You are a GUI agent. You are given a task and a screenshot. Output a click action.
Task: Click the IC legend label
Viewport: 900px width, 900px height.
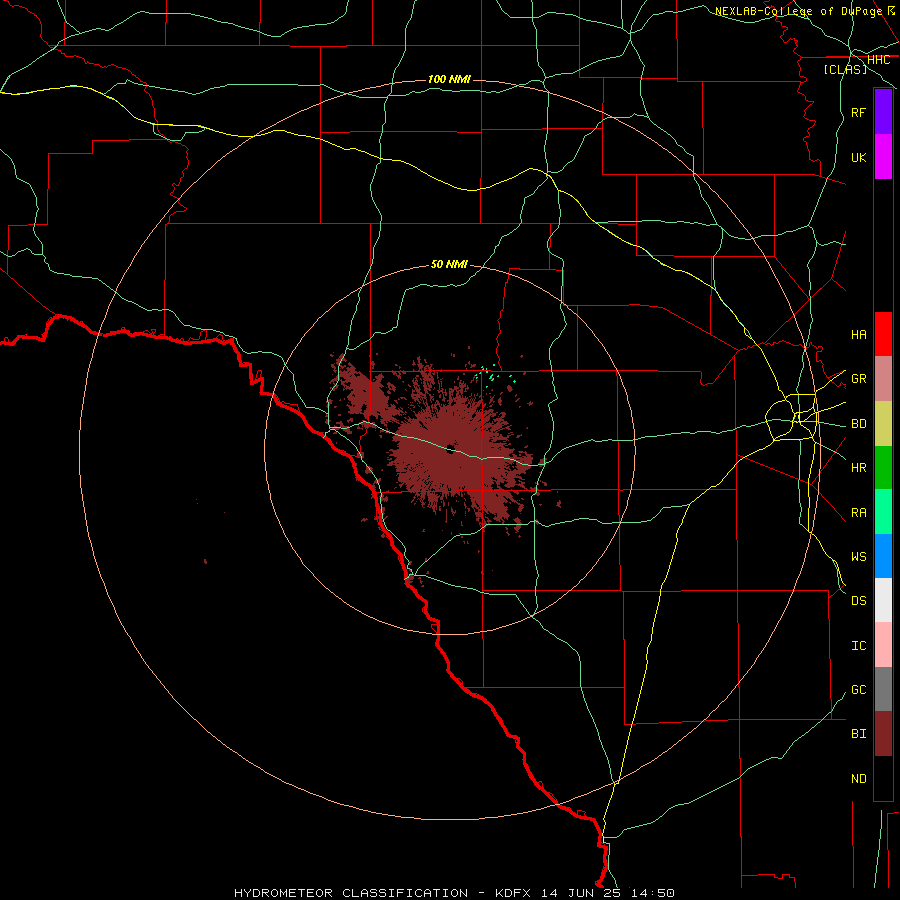click(x=858, y=645)
